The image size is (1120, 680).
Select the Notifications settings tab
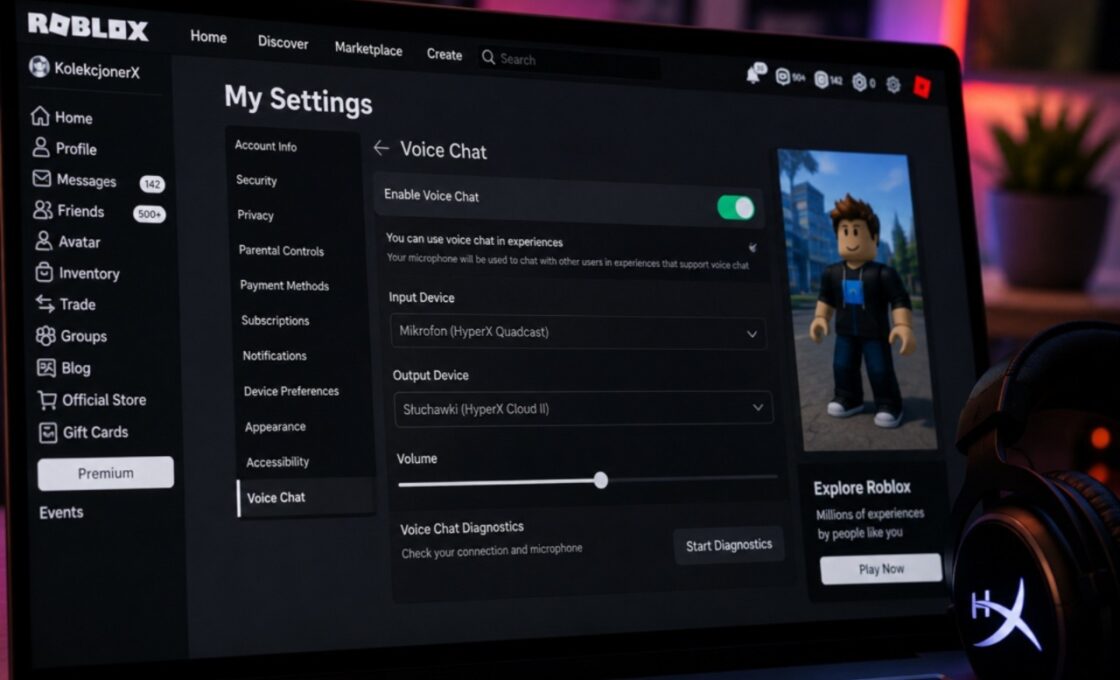pyautogui.click(x=274, y=356)
